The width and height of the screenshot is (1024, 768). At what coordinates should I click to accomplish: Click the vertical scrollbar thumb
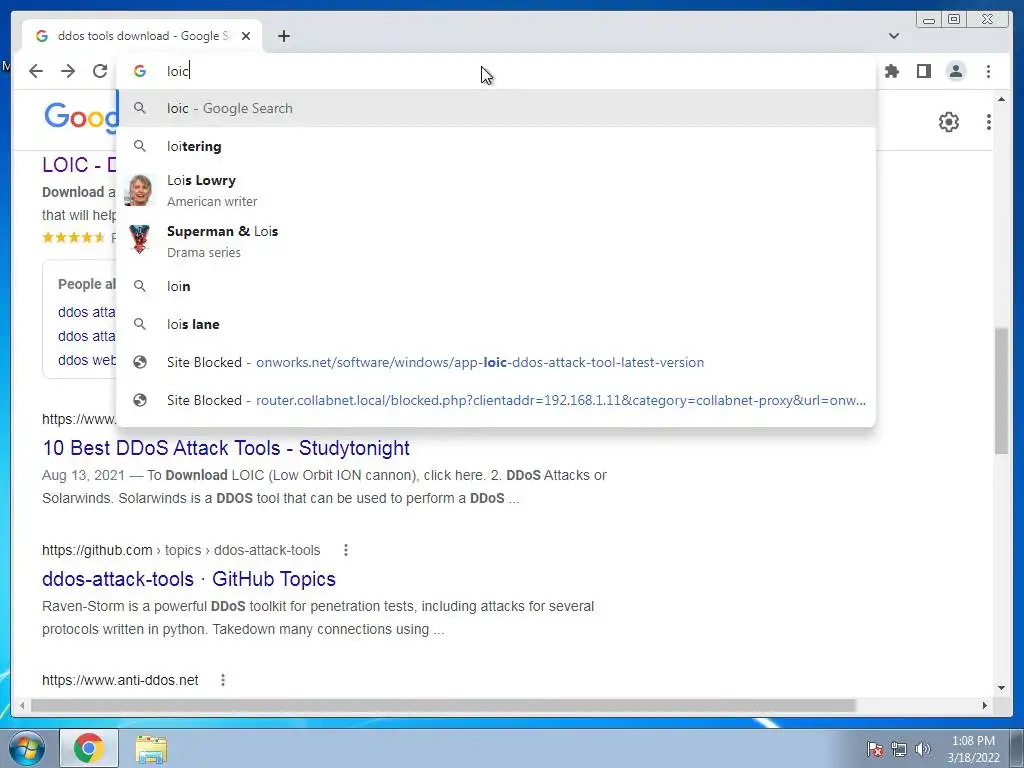point(1001,391)
